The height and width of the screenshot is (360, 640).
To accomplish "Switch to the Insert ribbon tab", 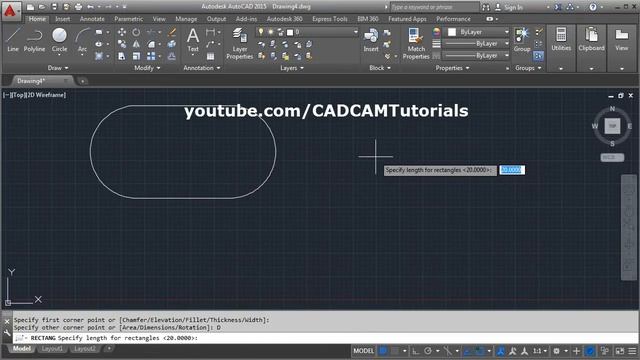I will coord(62,19).
